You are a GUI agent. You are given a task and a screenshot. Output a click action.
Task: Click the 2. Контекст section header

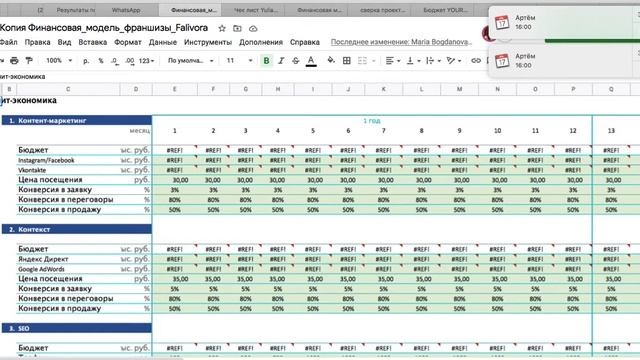[77, 229]
